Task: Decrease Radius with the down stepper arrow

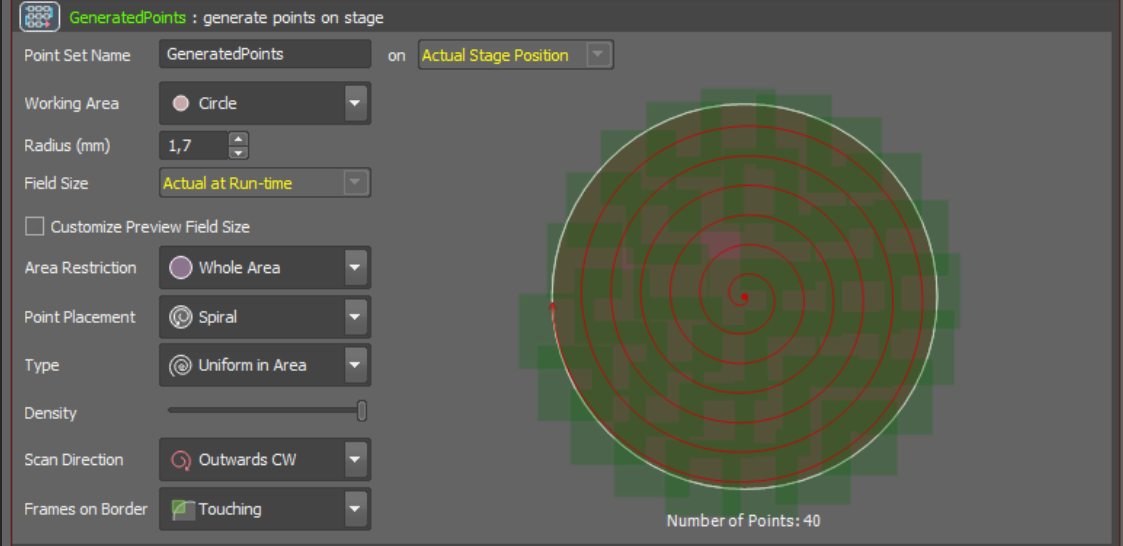Action: point(238,152)
